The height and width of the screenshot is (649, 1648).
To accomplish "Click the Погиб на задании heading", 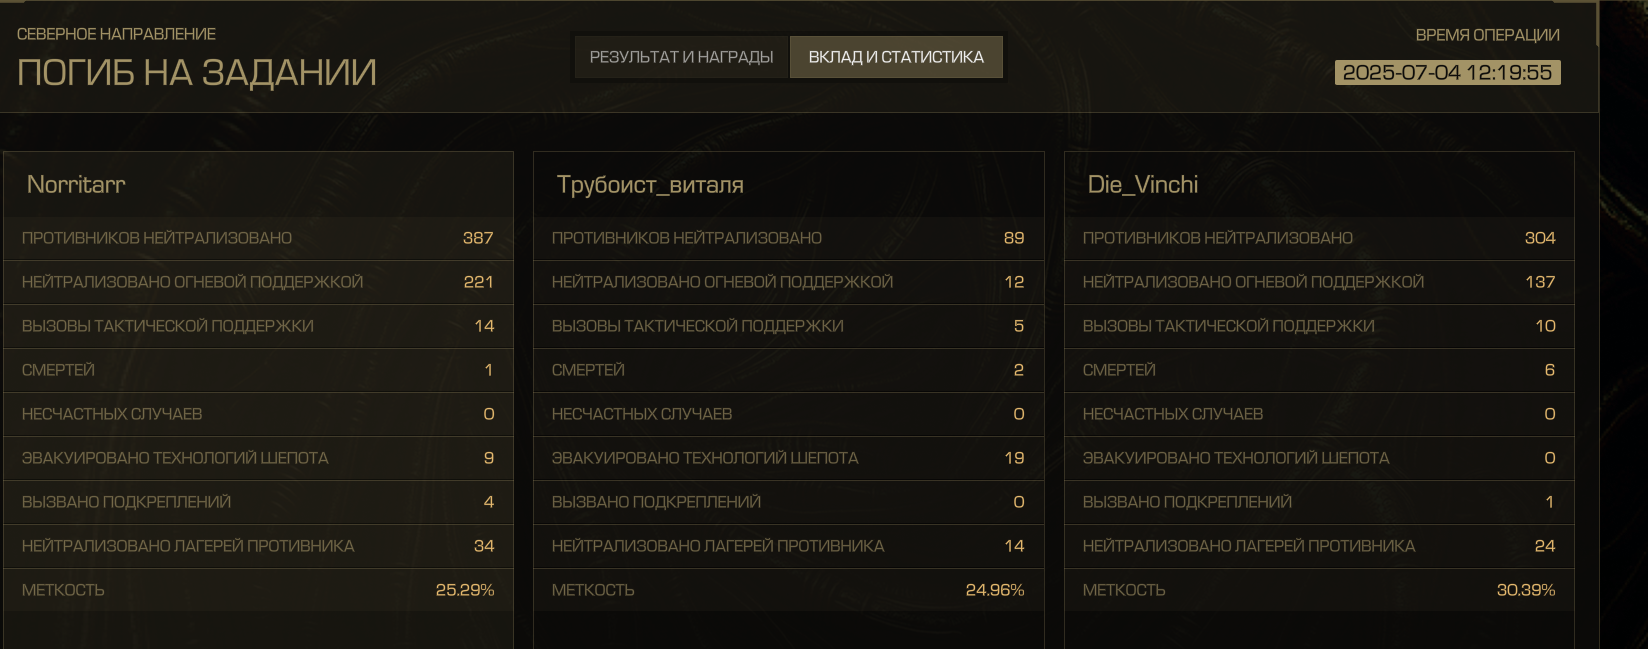I will tap(196, 73).
